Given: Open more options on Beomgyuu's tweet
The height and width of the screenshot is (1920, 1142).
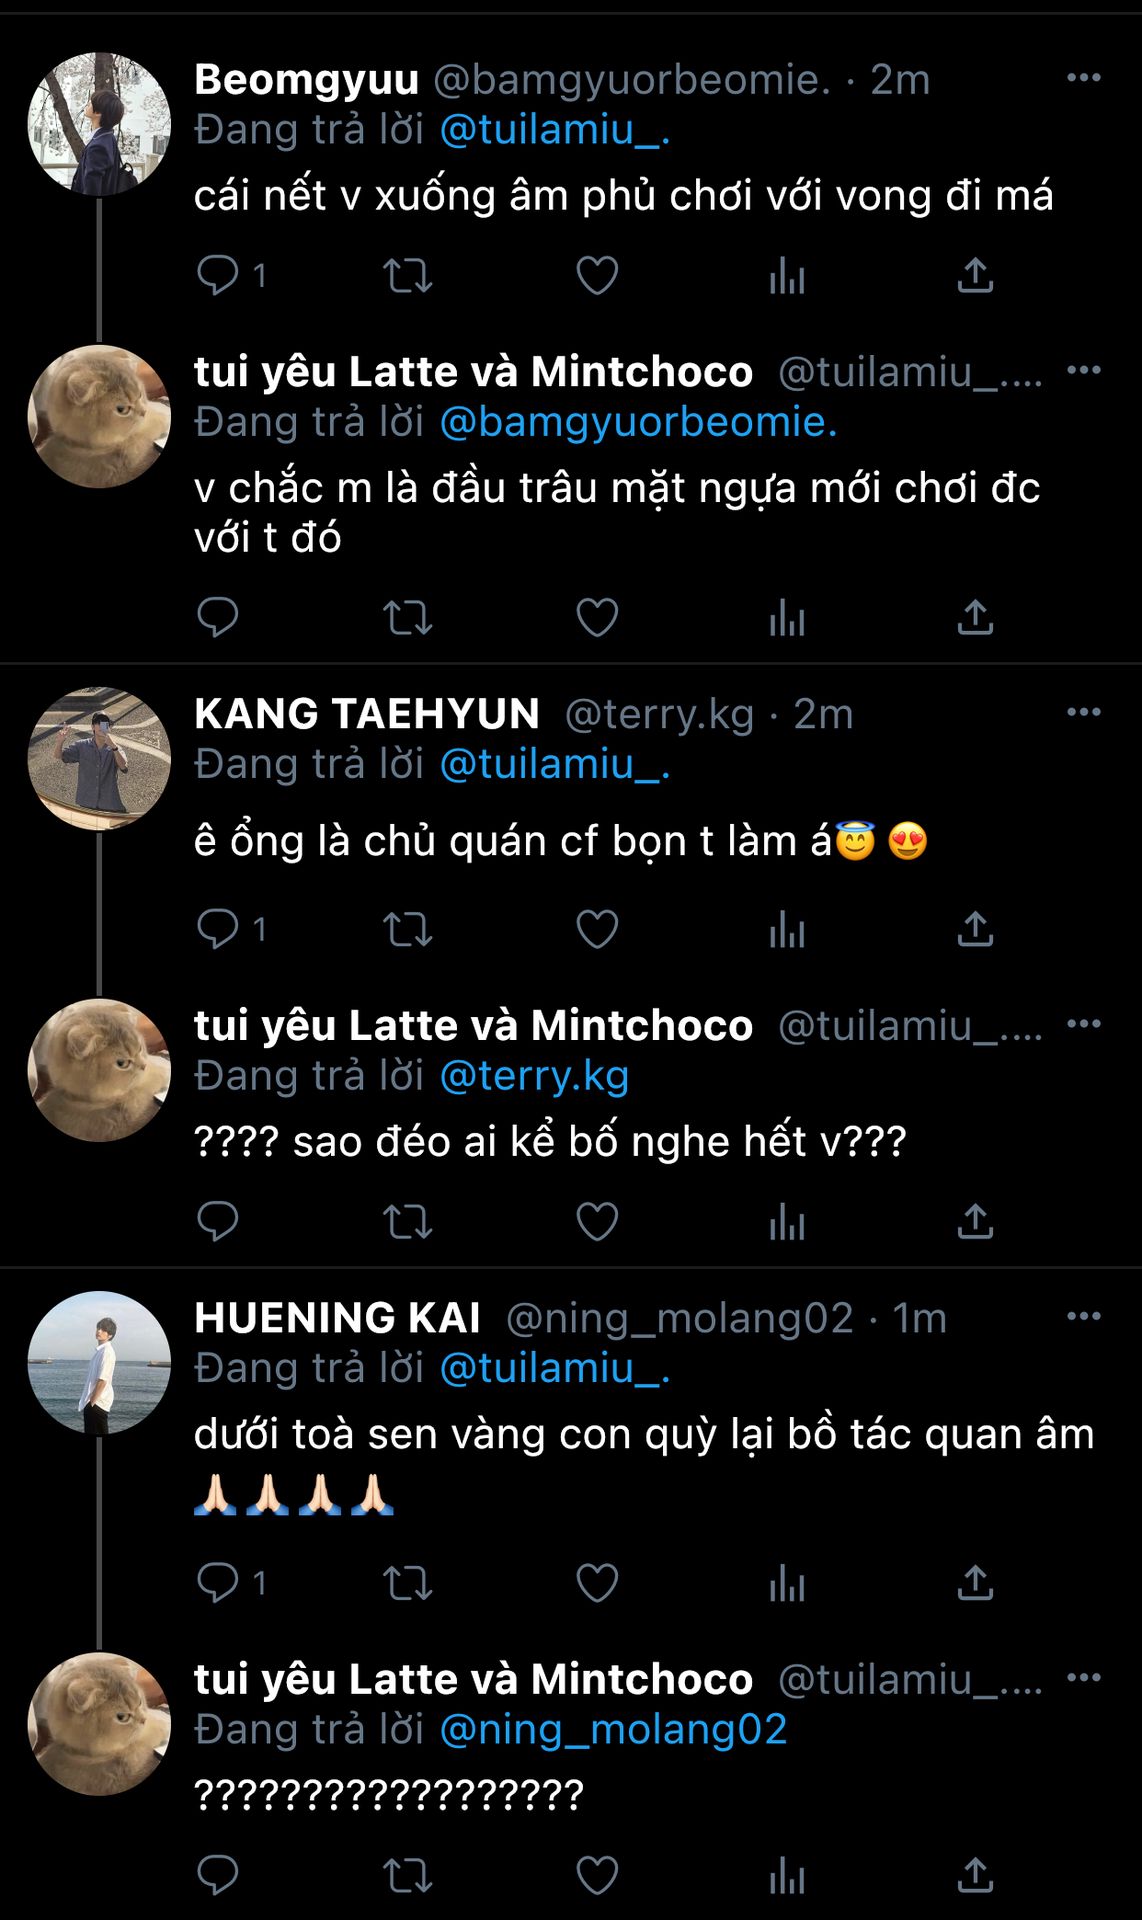Looking at the screenshot, I should [1083, 78].
